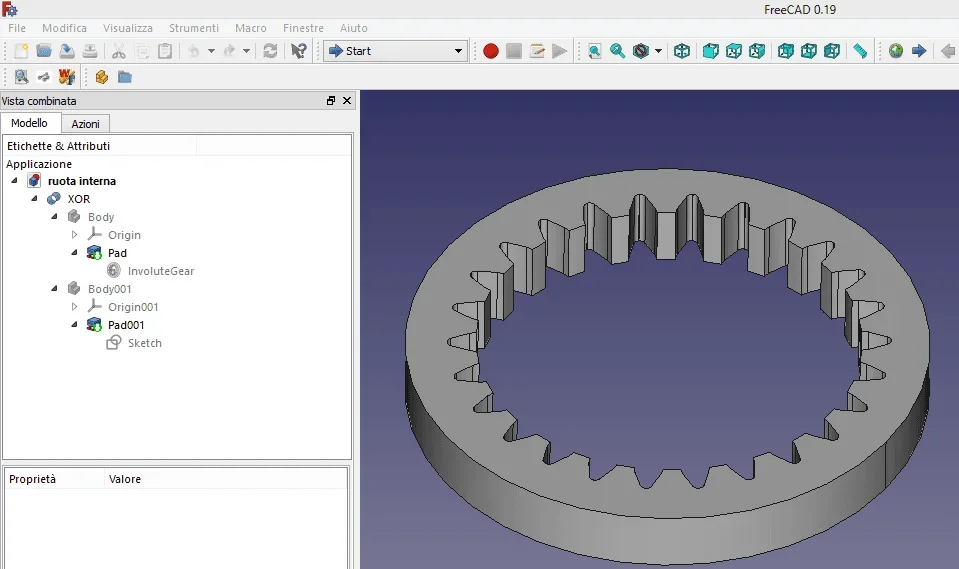The height and width of the screenshot is (569, 959).
Task: Open the Draw Style dropdown arrow
Action: (x=658, y=51)
